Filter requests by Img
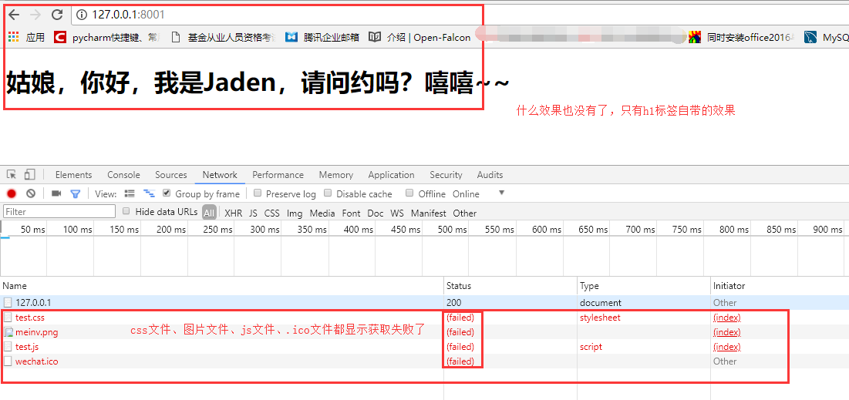849x400 pixels. click(295, 213)
